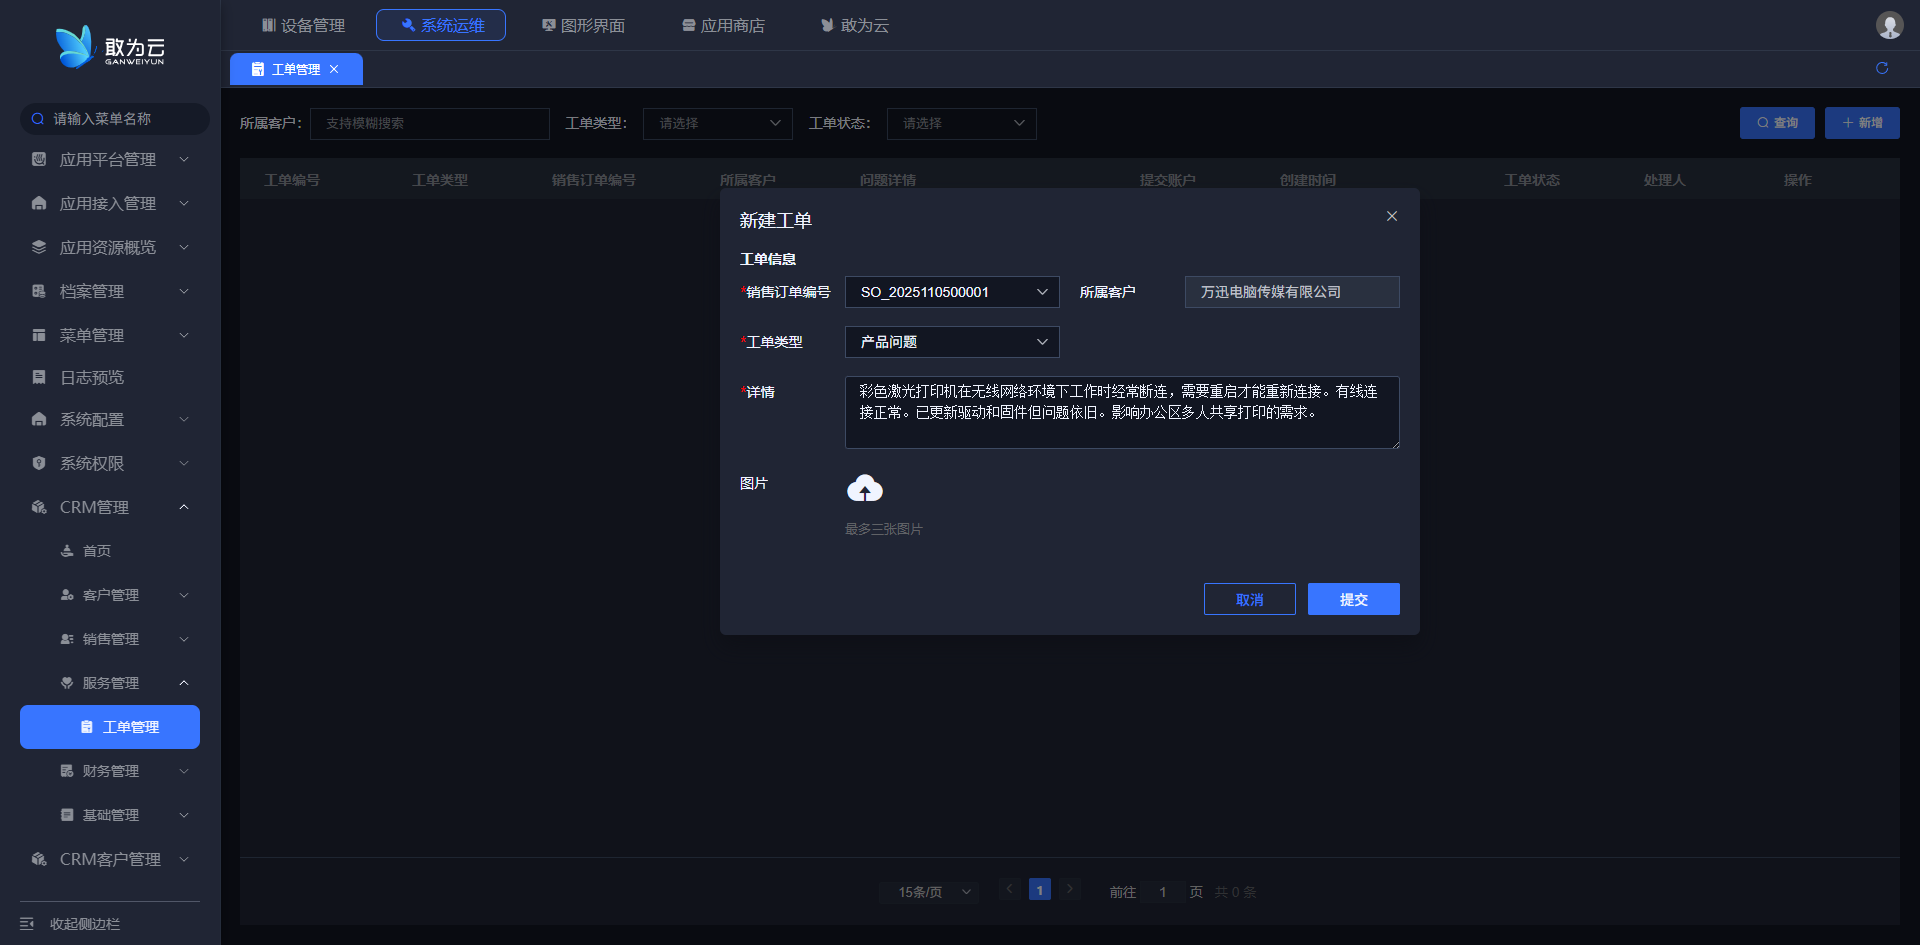This screenshot has height=945, width=1920.
Task: Click the 收起侧边栏 collapse icon
Action: [x=27, y=924]
